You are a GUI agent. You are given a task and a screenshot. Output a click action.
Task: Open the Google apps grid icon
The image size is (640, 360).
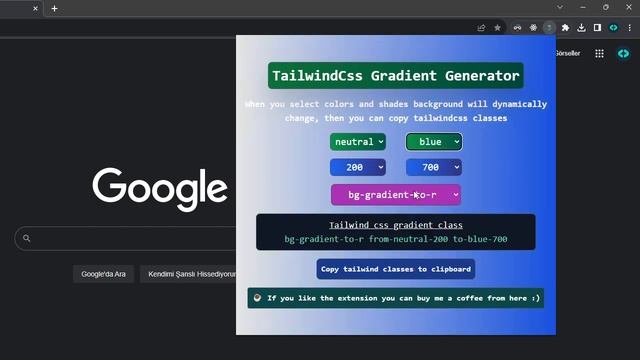tap(599, 53)
